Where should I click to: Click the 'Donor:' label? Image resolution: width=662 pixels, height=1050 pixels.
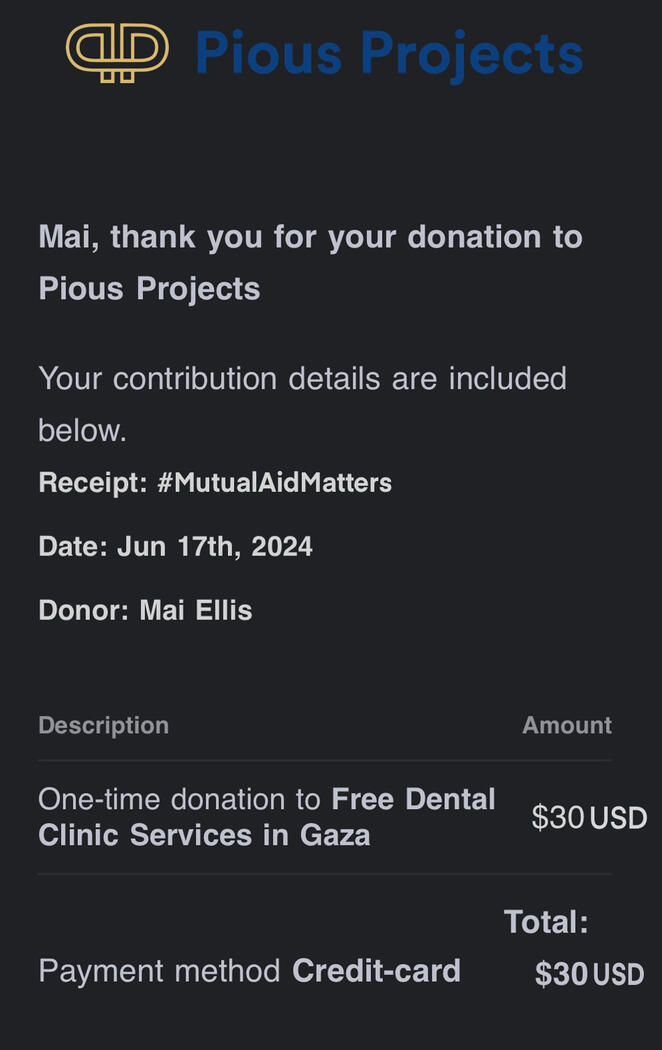pos(83,610)
